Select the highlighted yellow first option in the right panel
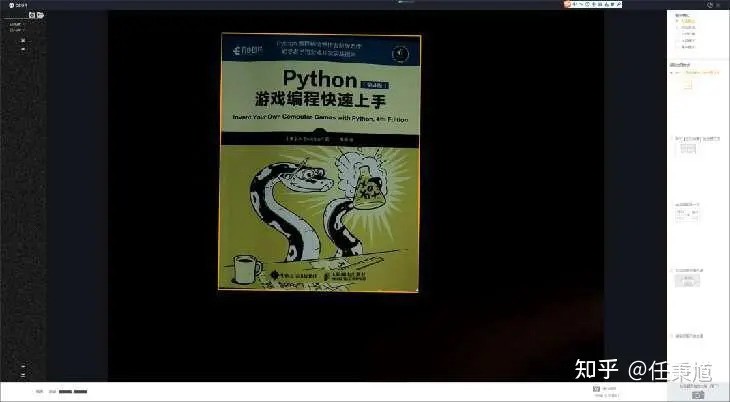 coord(688,21)
